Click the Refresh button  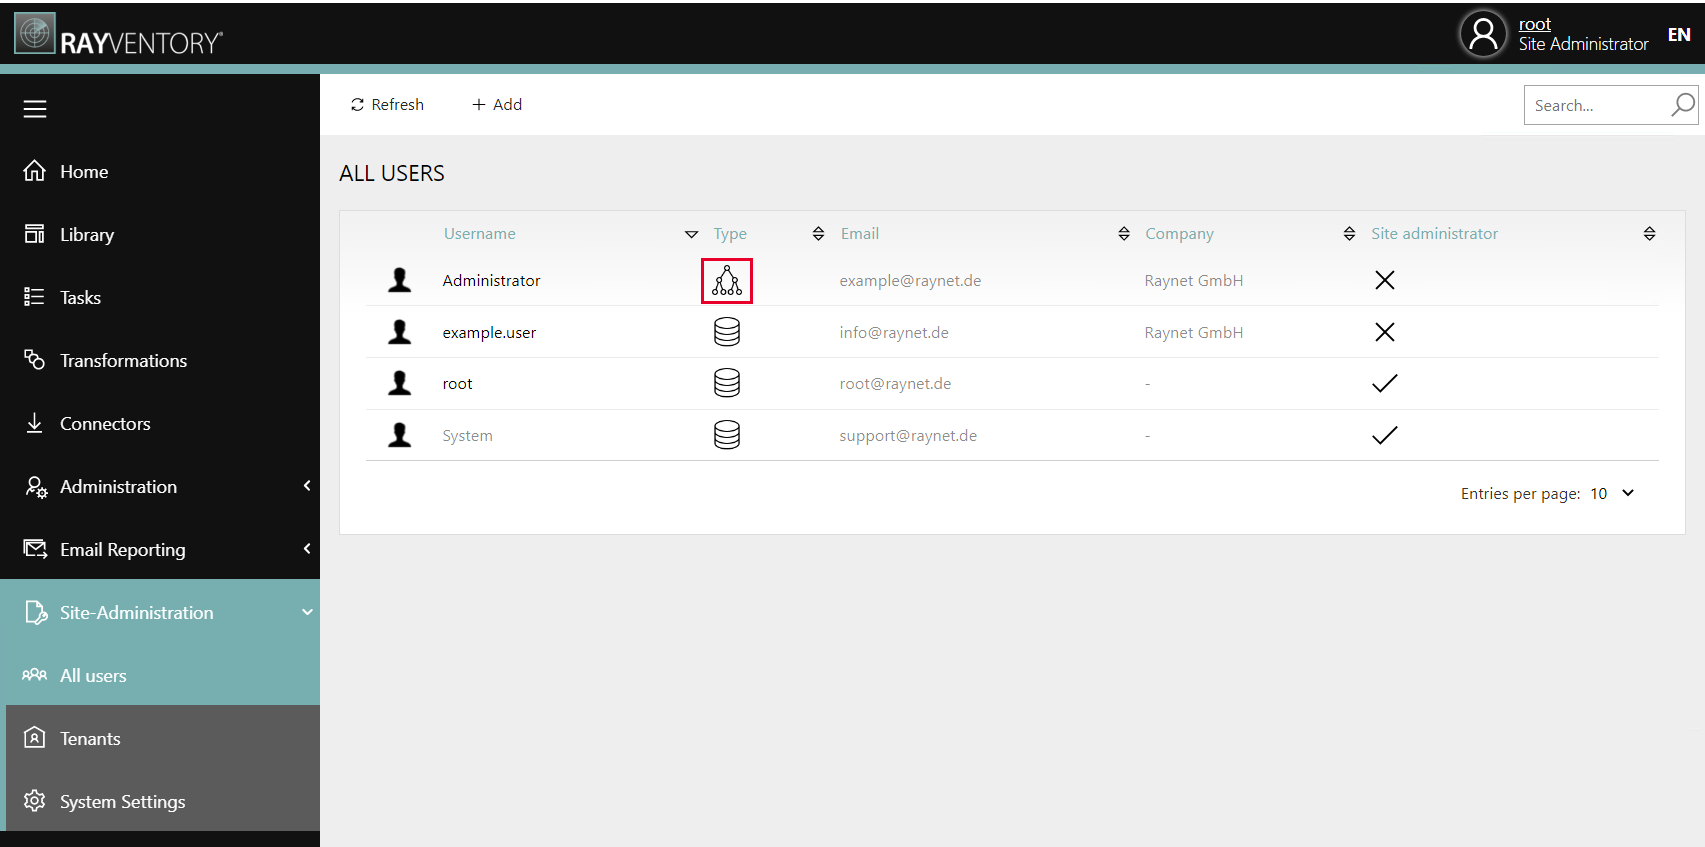tap(387, 105)
